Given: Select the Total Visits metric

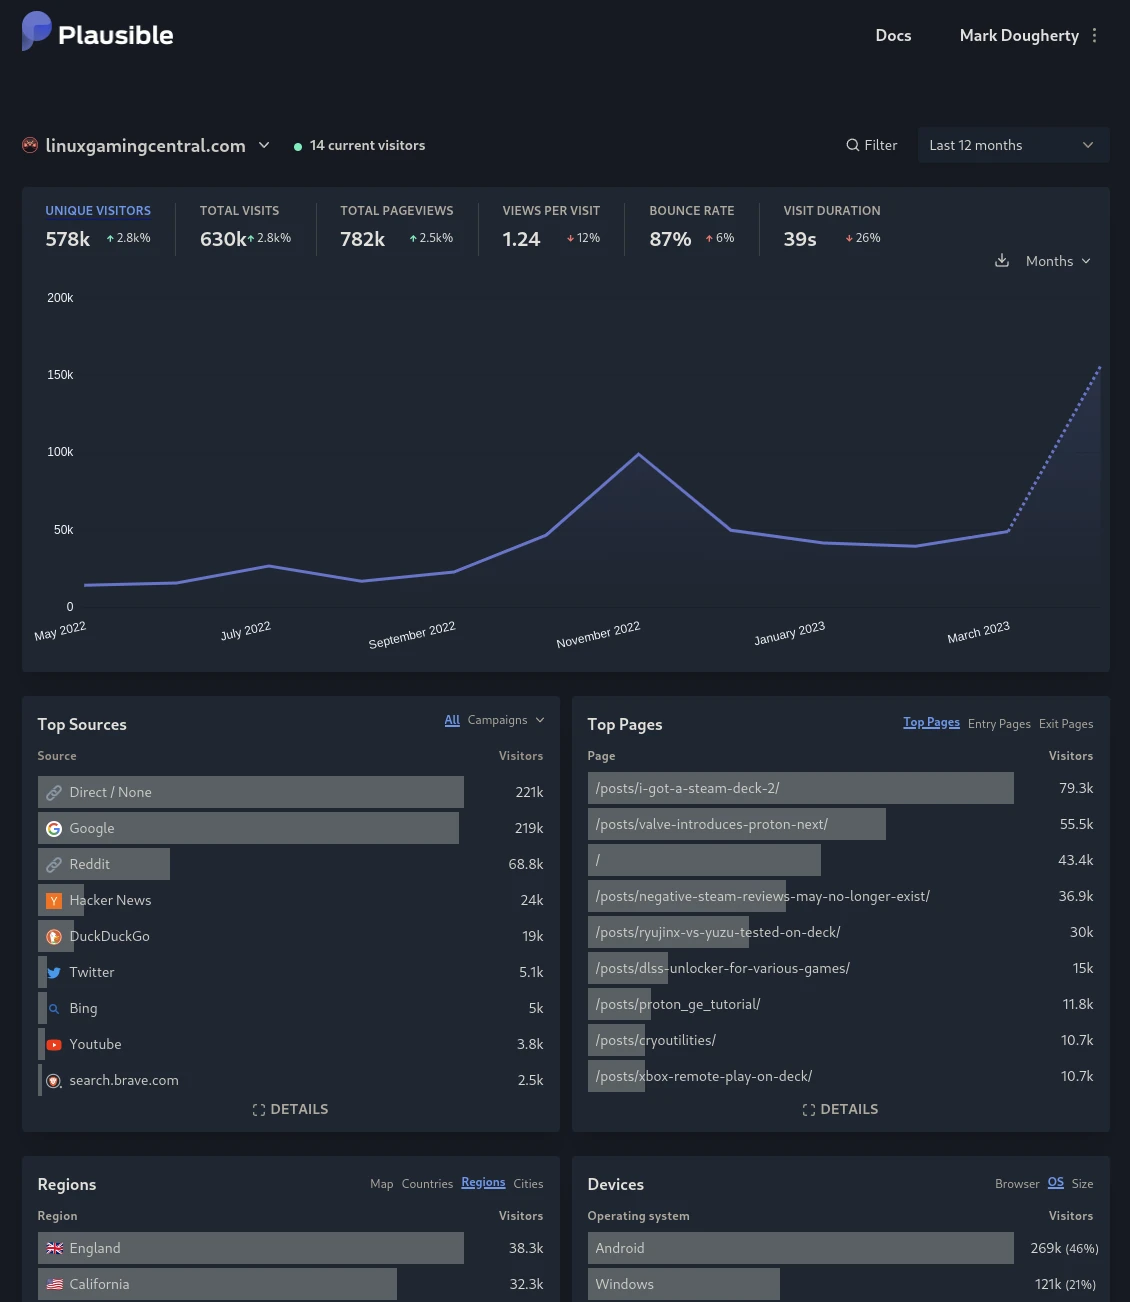Looking at the screenshot, I should coord(245,226).
